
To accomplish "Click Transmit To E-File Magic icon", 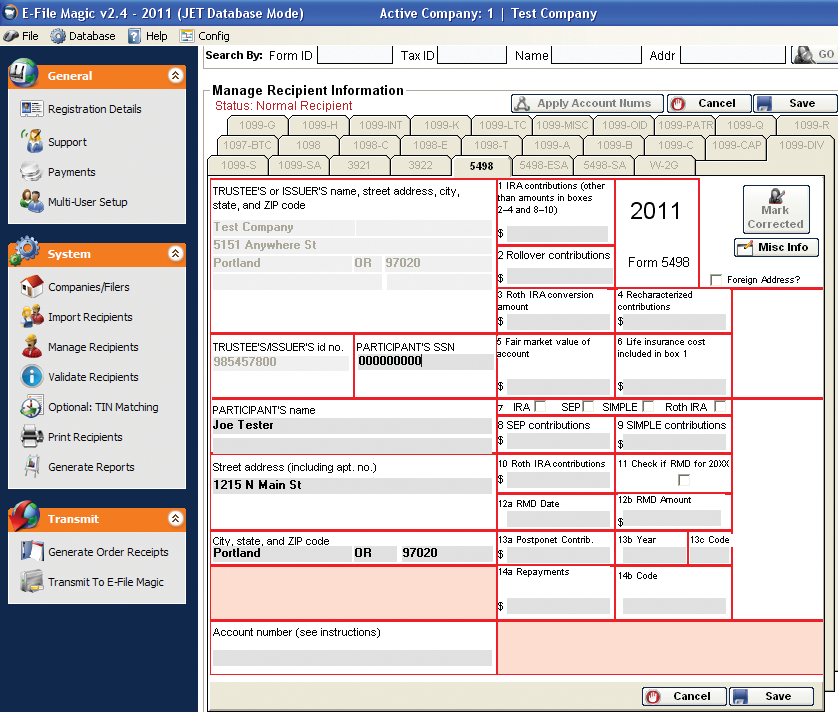I will [x=31, y=582].
